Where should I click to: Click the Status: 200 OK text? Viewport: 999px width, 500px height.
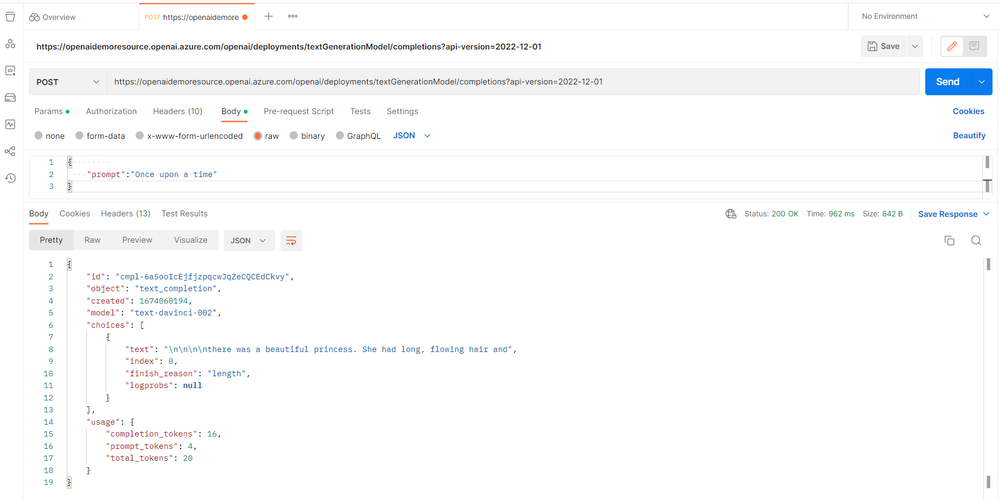(771, 214)
